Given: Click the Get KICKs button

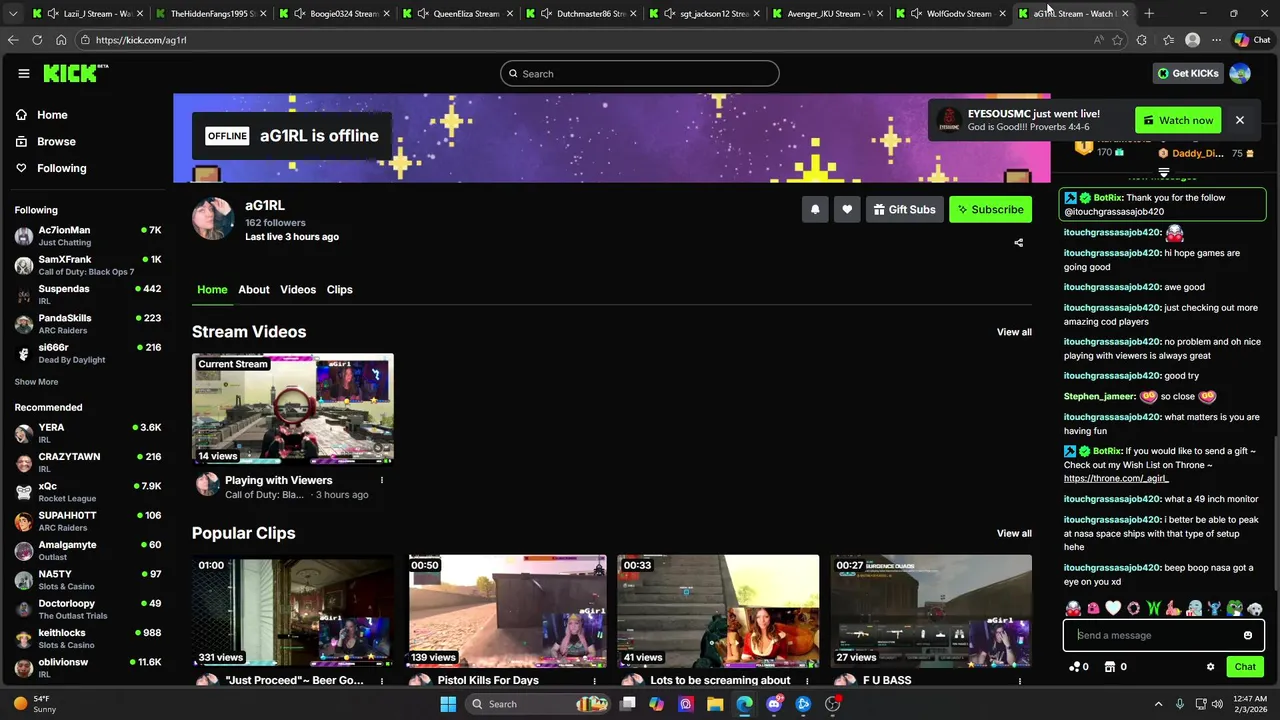Looking at the screenshot, I should pyautogui.click(x=1188, y=73).
